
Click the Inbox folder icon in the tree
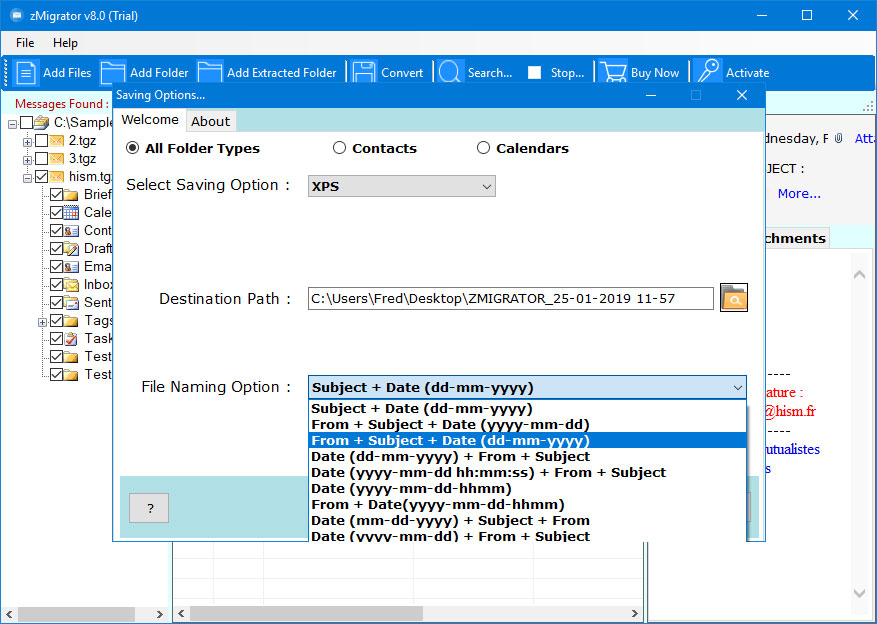click(x=71, y=285)
